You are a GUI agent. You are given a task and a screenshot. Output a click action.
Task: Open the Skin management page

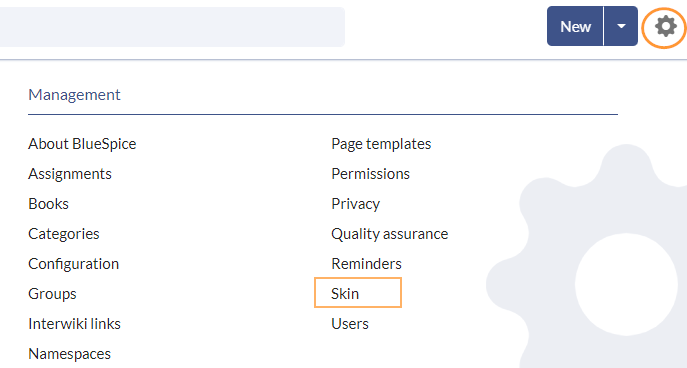tap(345, 294)
